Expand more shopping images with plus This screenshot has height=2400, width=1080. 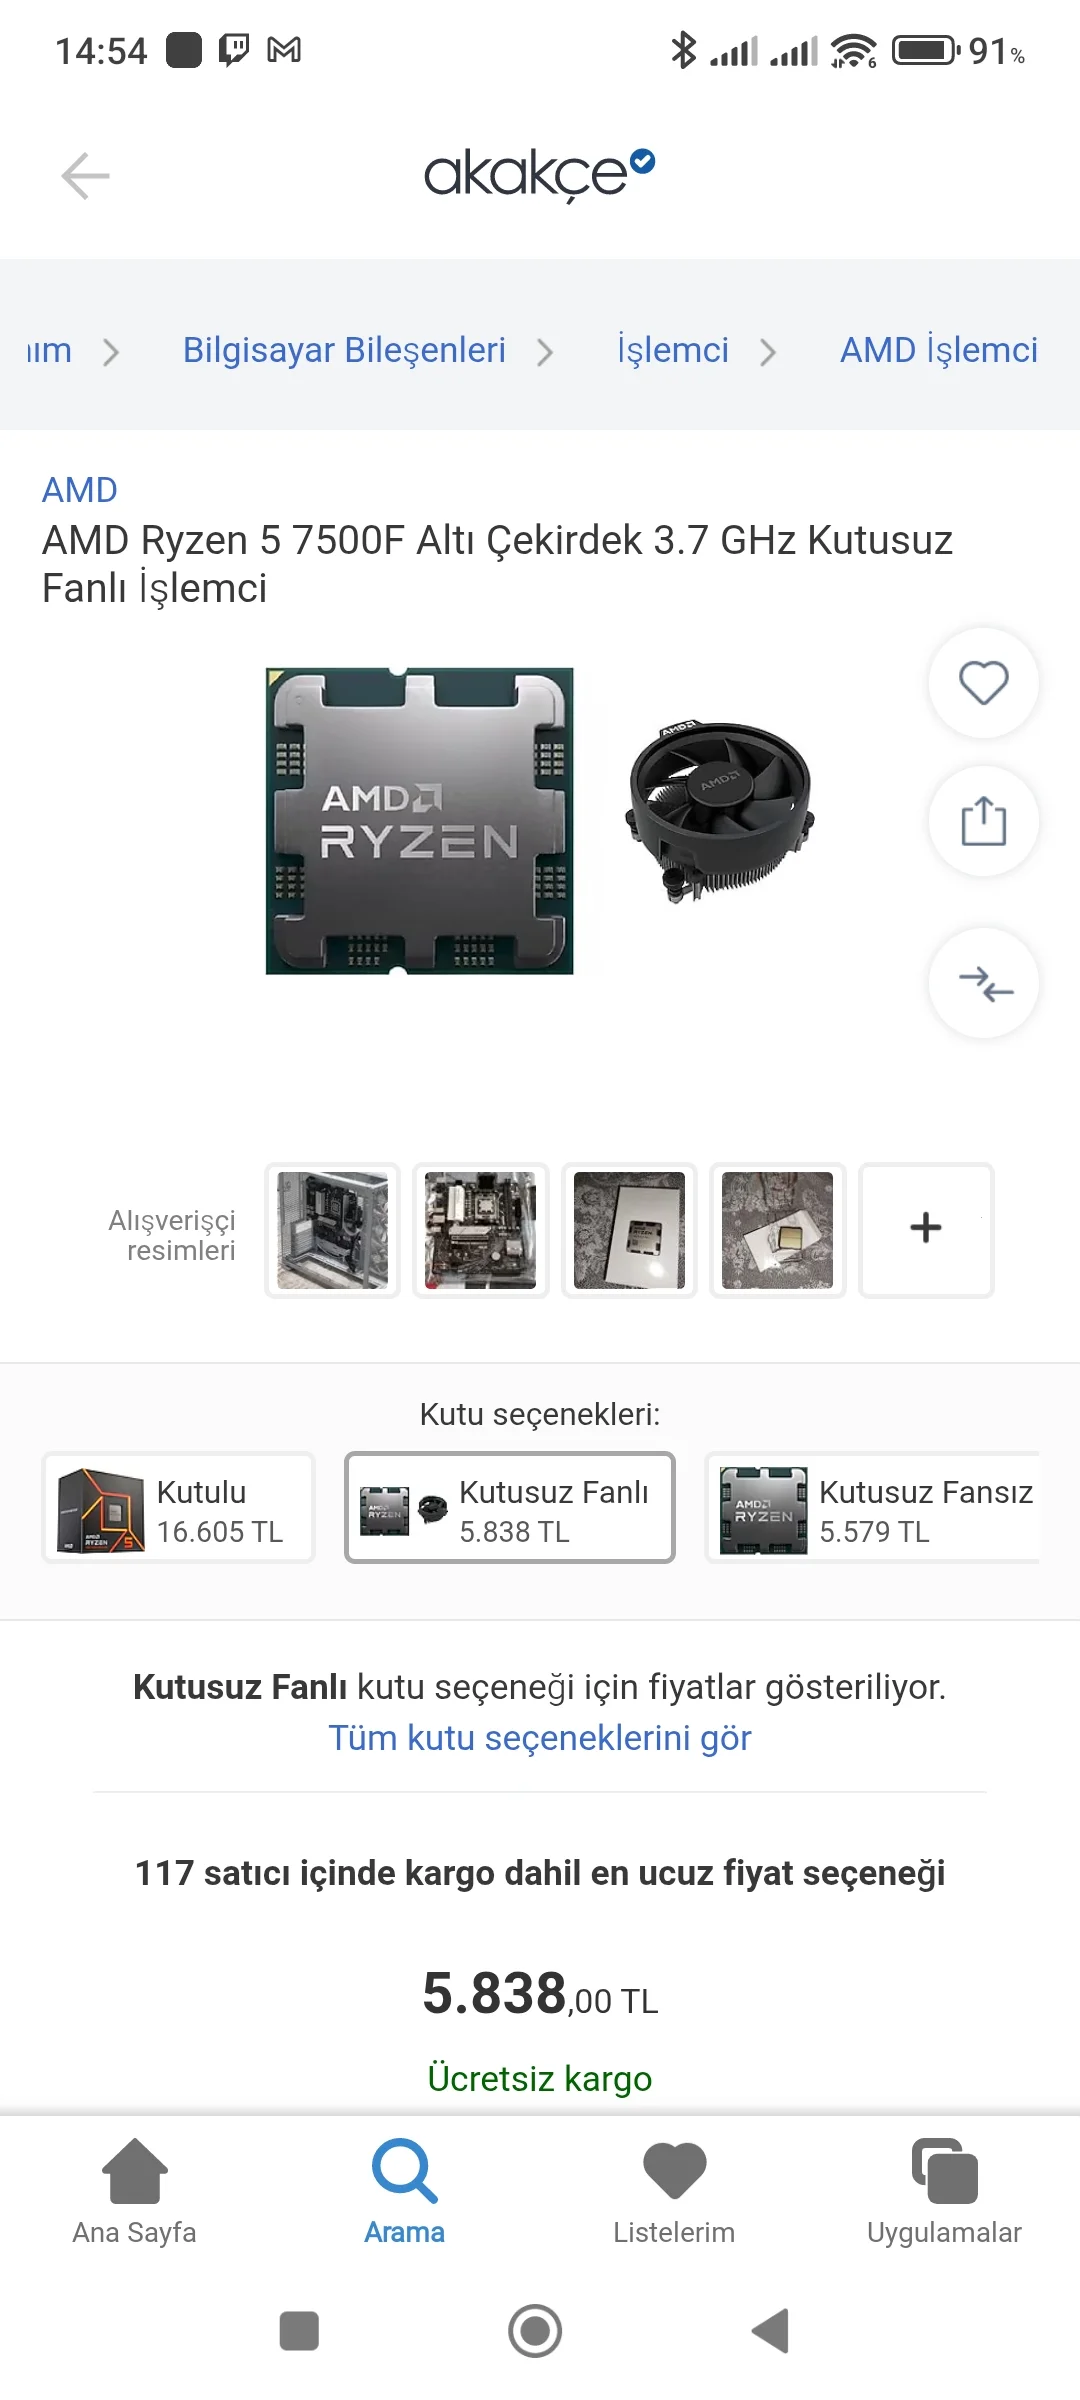pyautogui.click(x=926, y=1229)
